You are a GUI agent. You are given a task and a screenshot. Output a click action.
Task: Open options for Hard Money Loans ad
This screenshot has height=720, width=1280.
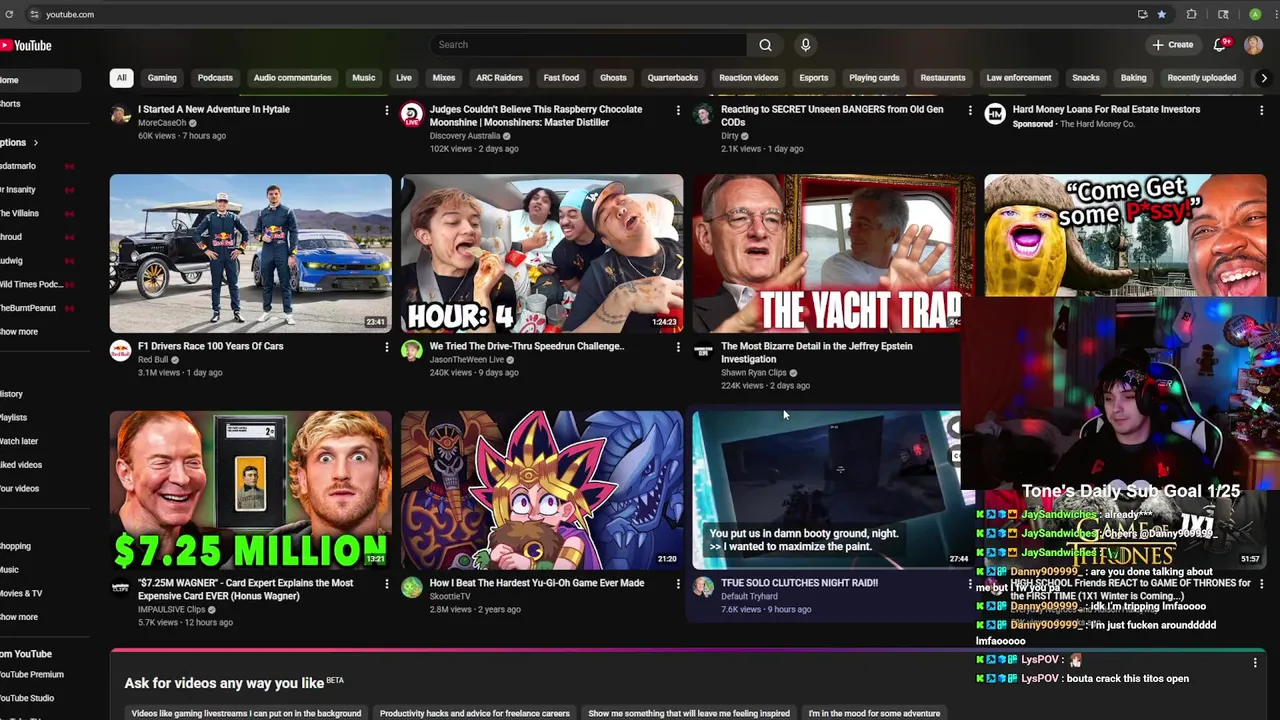tap(1261, 110)
